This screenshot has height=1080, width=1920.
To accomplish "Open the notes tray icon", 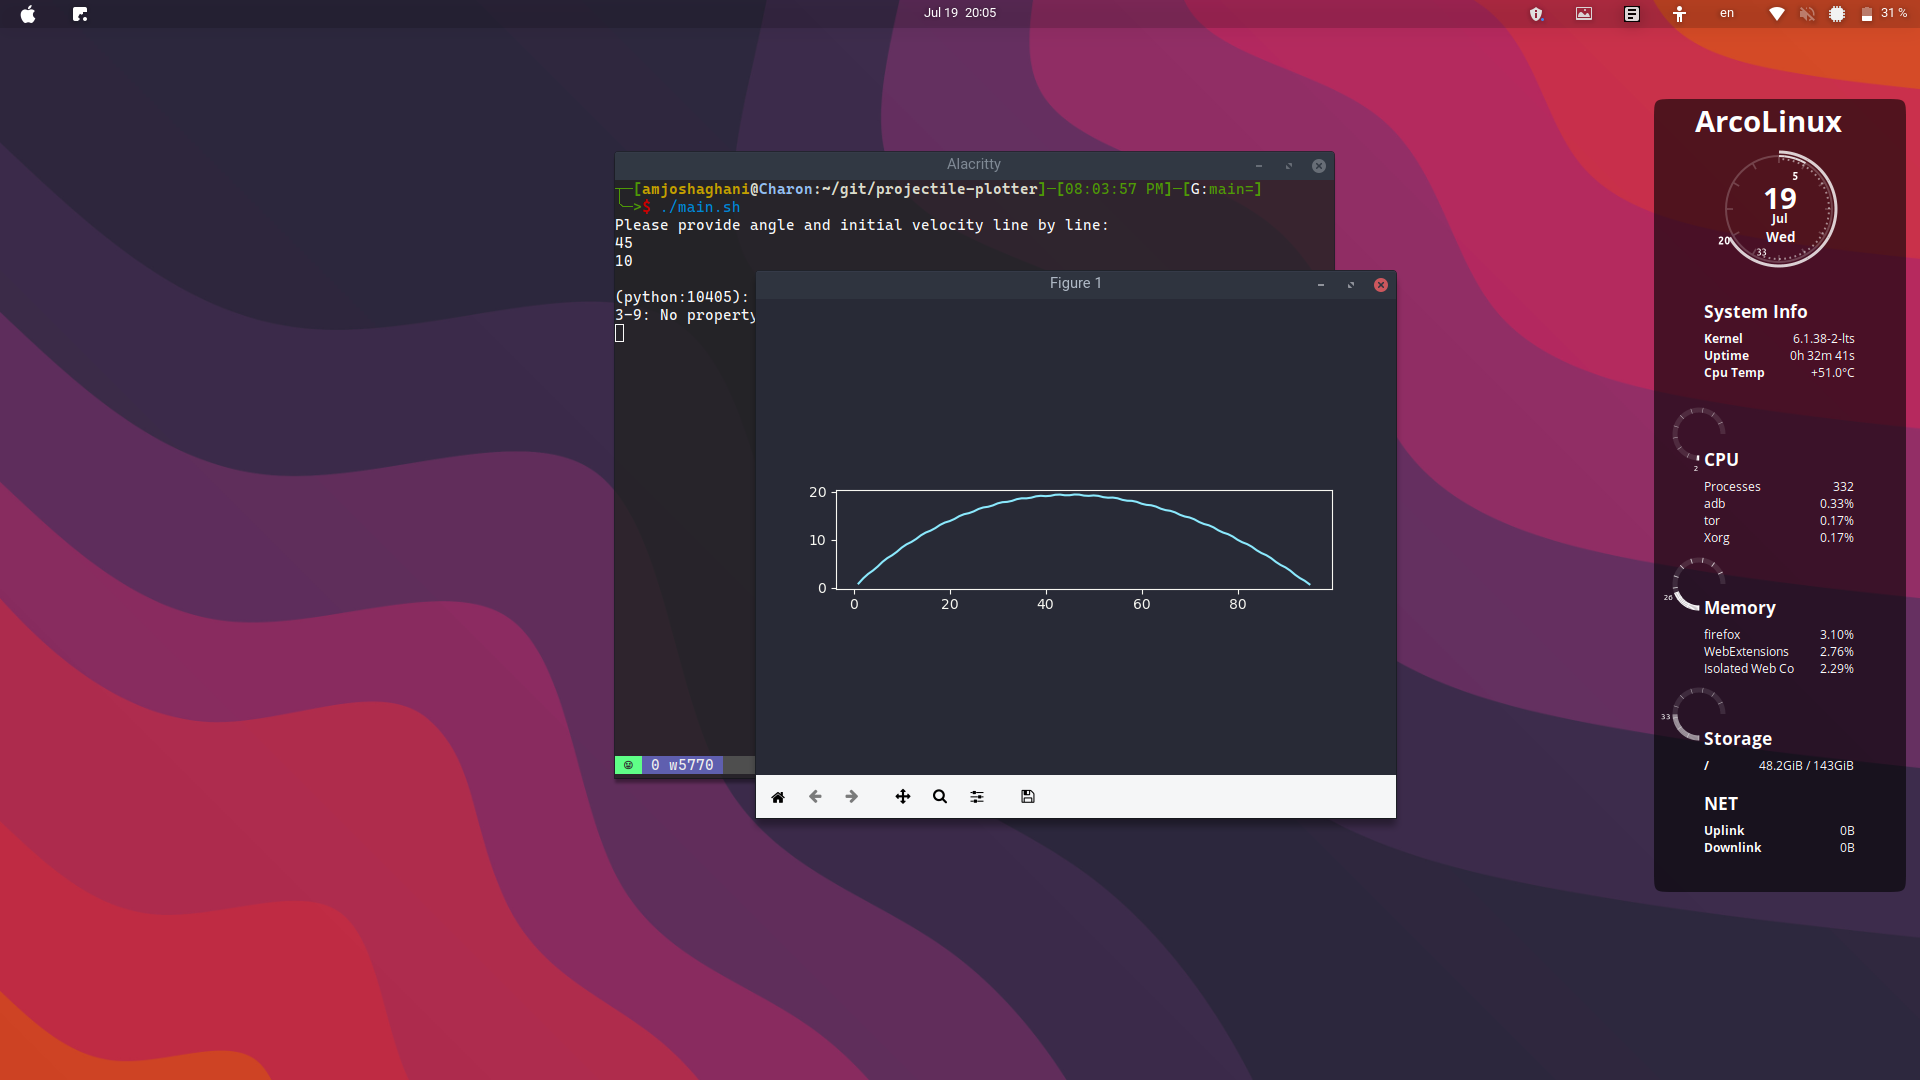I will click(x=1632, y=14).
